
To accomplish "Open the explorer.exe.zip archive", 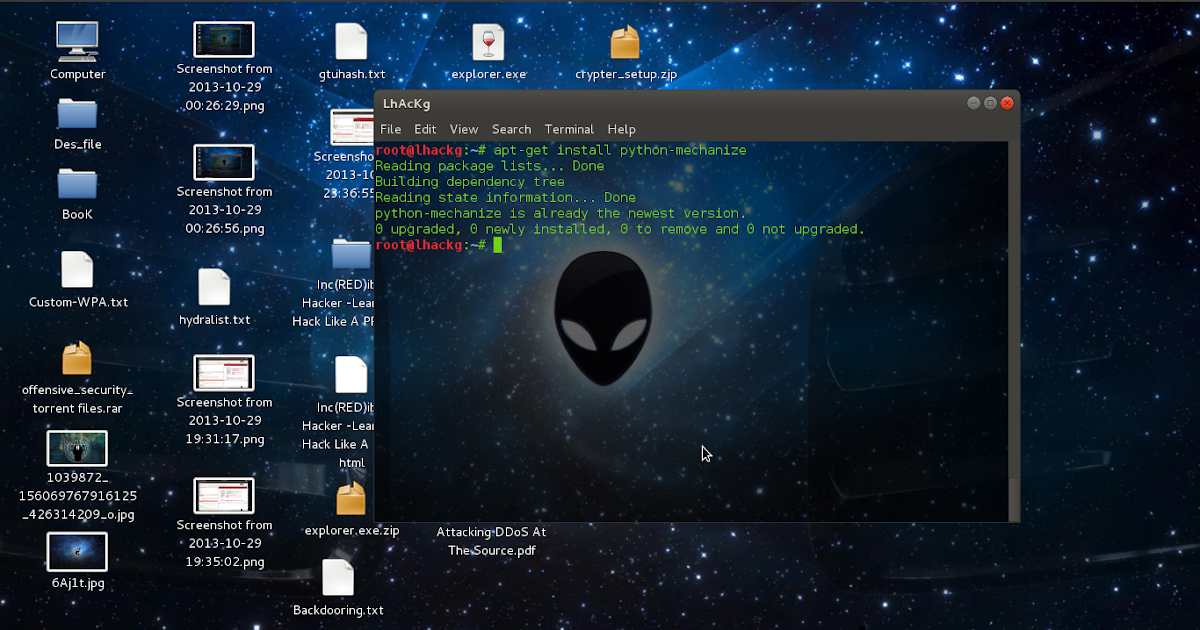I will (350, 497).
